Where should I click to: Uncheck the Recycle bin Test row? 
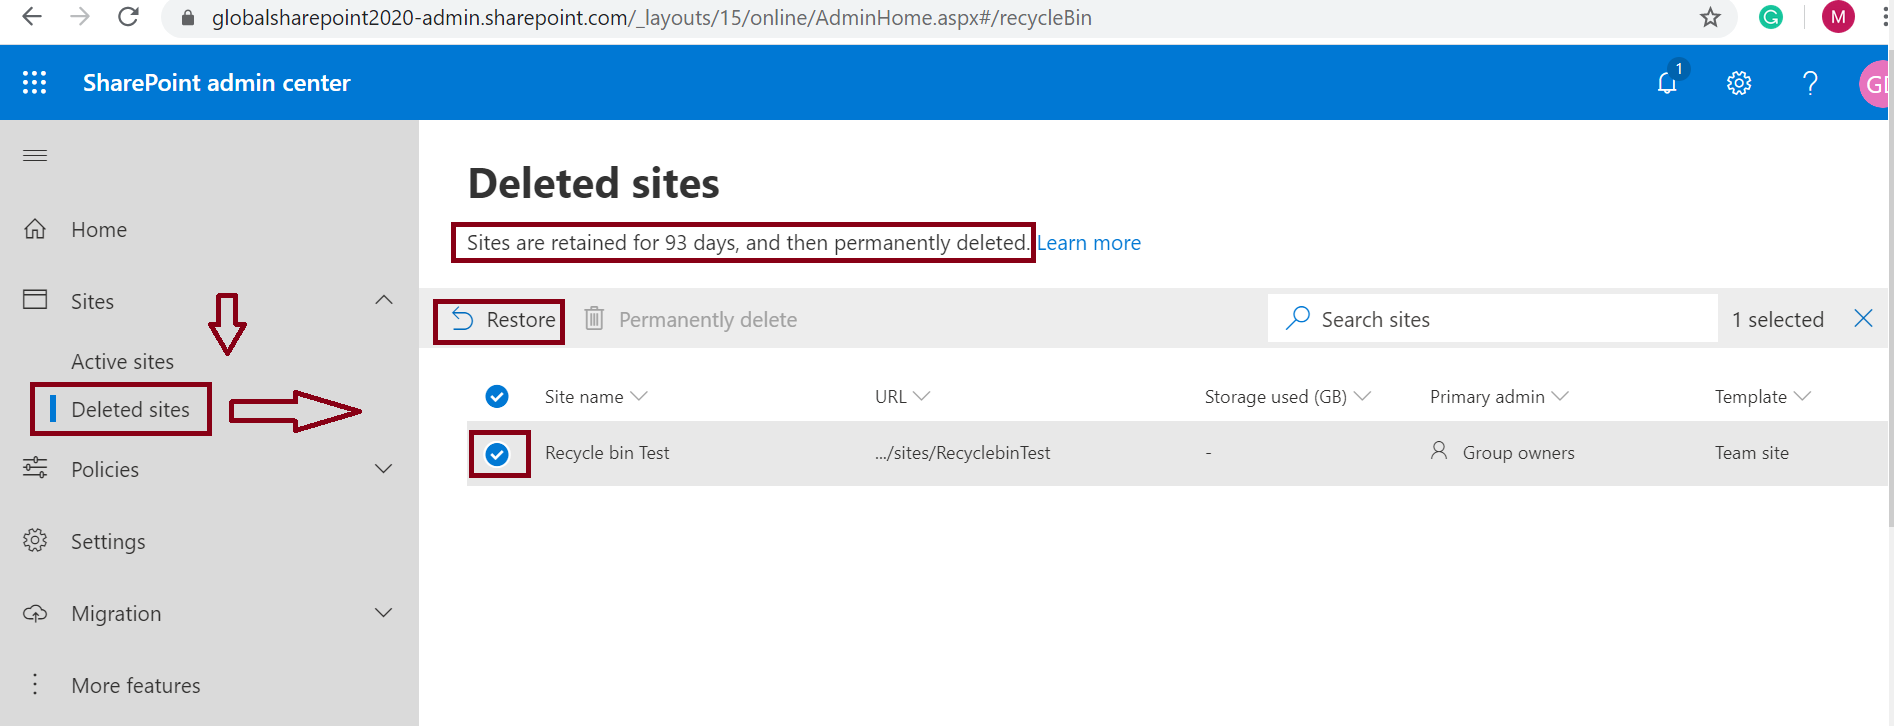(x=497, y=455)
